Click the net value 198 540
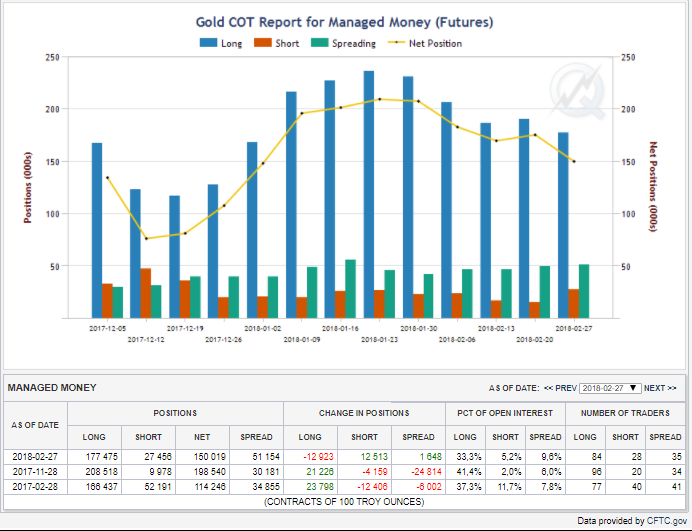Image resolution: width=692 pixels, height=531 pixels. [x=210, y=472]
